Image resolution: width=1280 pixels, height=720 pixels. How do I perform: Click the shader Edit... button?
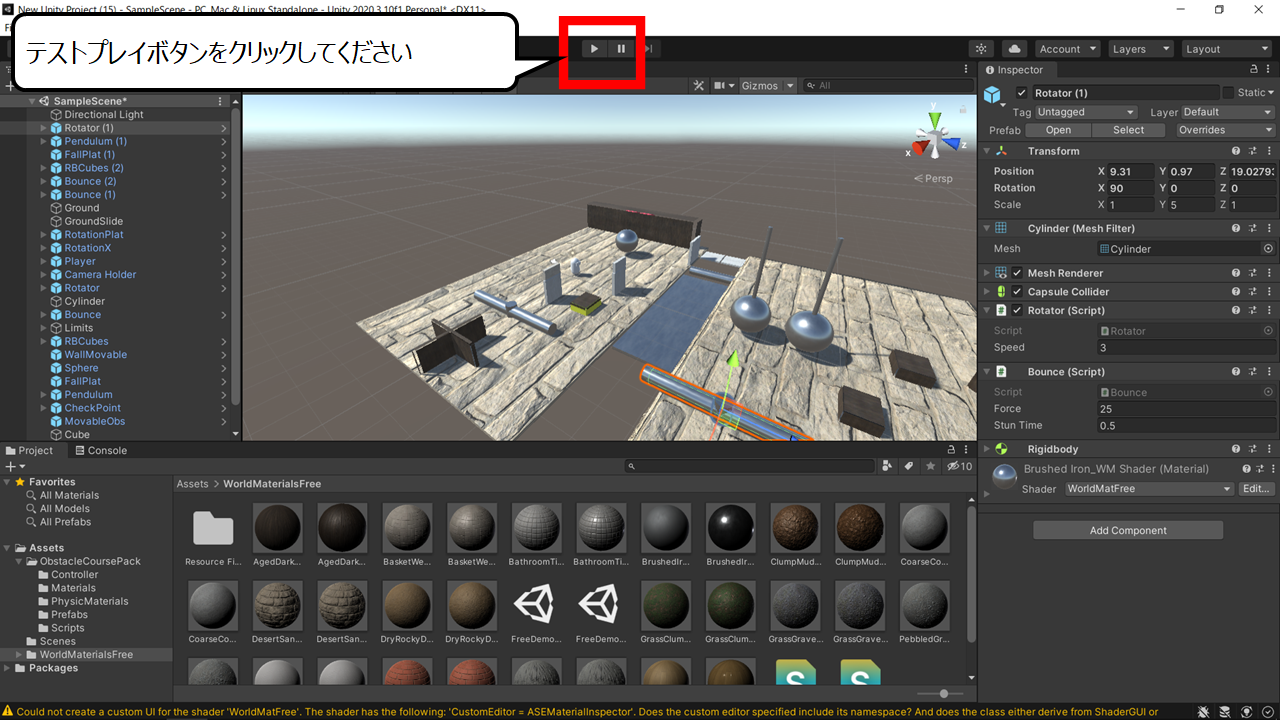[1257, 489]
